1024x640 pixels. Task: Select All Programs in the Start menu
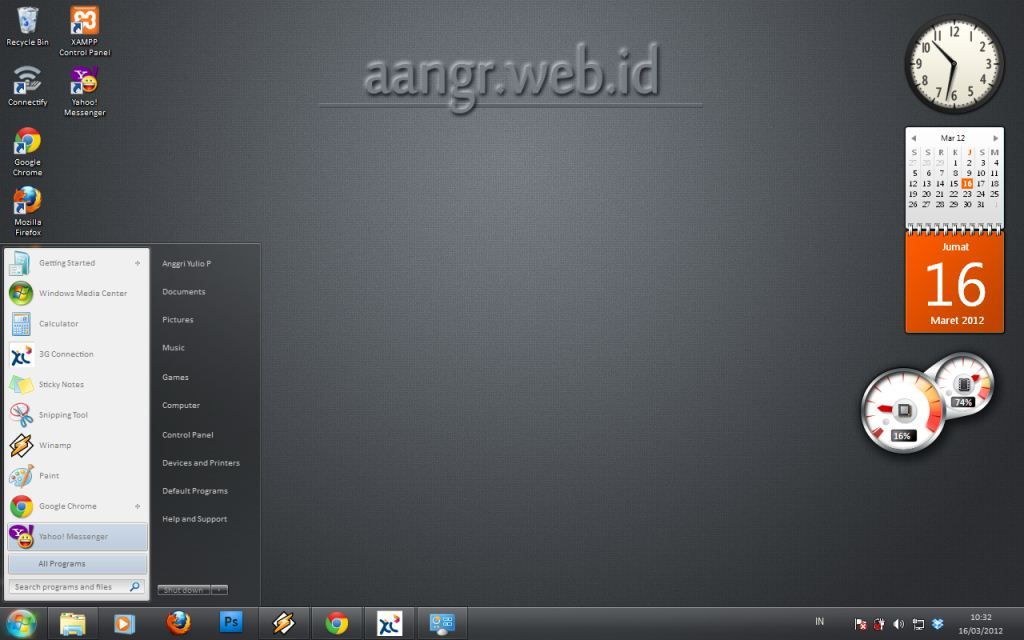click(77, 563)
